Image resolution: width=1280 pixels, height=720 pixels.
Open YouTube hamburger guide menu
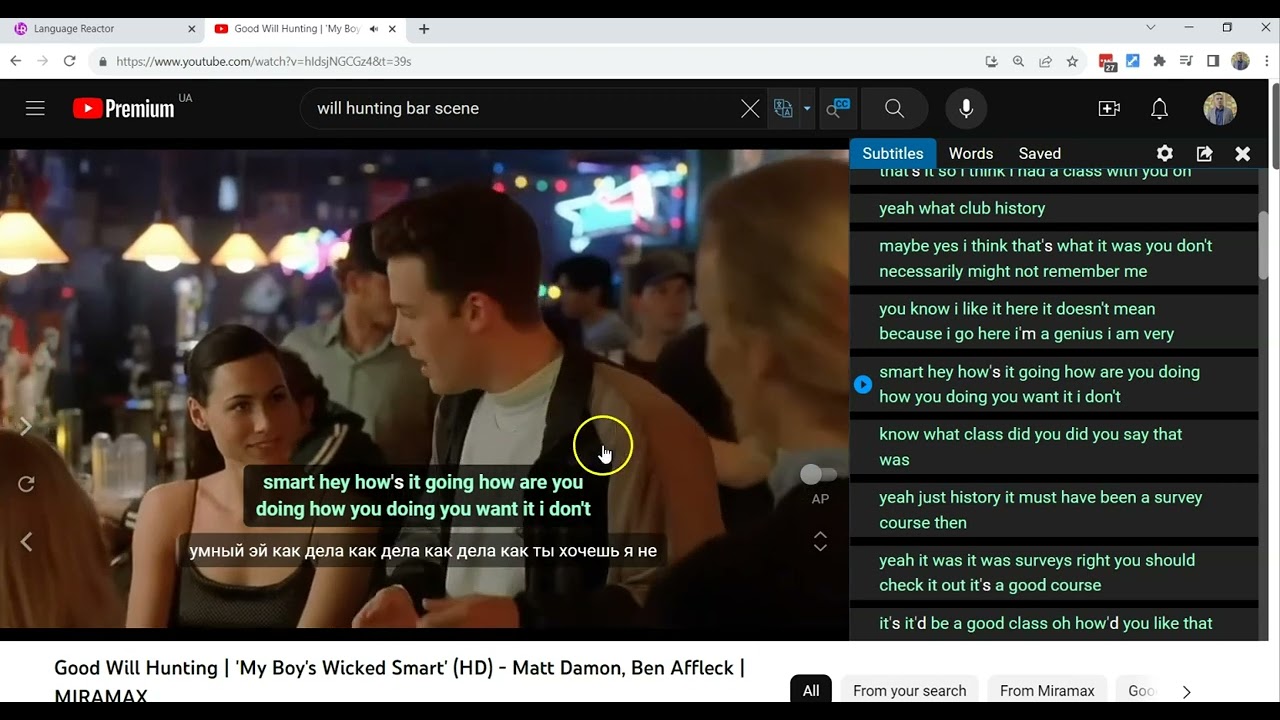(x=35, y=108)
